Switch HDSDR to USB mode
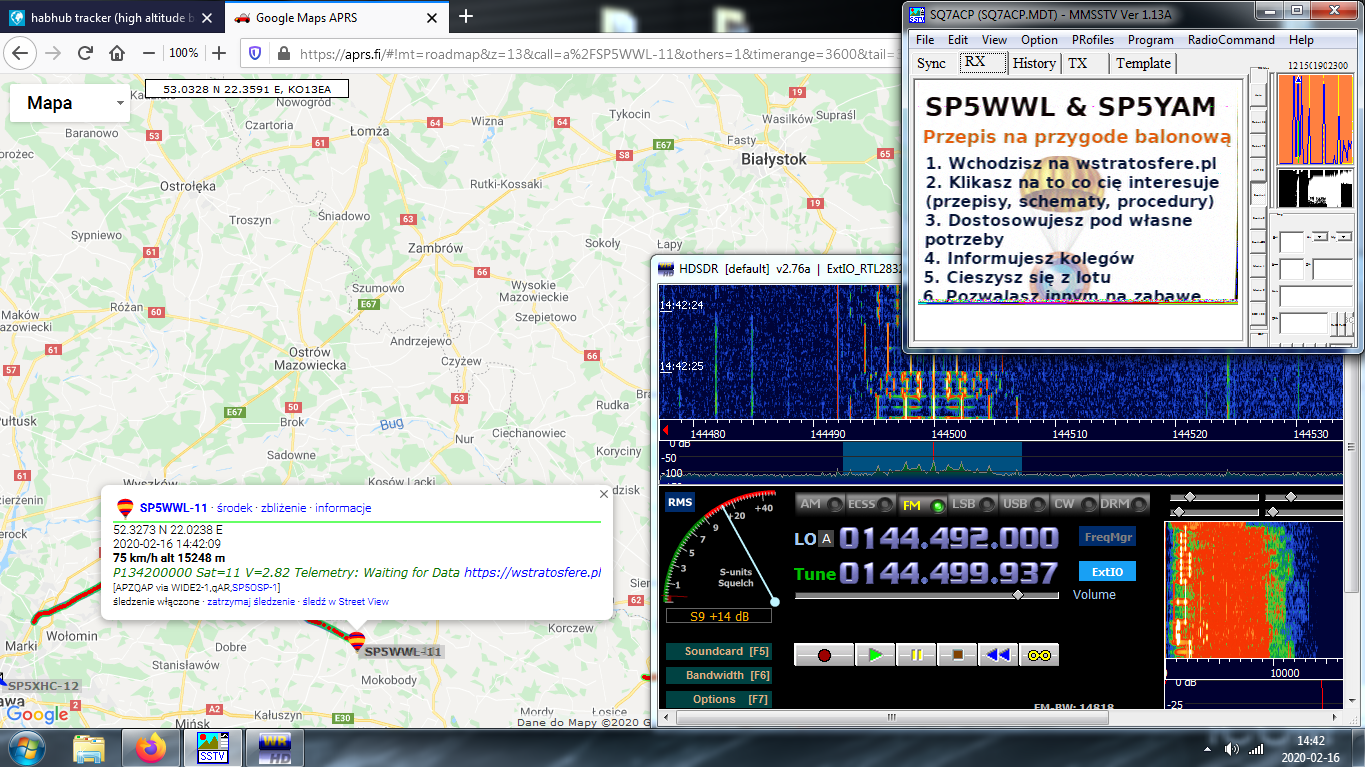This screenshot has width=1365, height=767. click(x=1023, y=505)
